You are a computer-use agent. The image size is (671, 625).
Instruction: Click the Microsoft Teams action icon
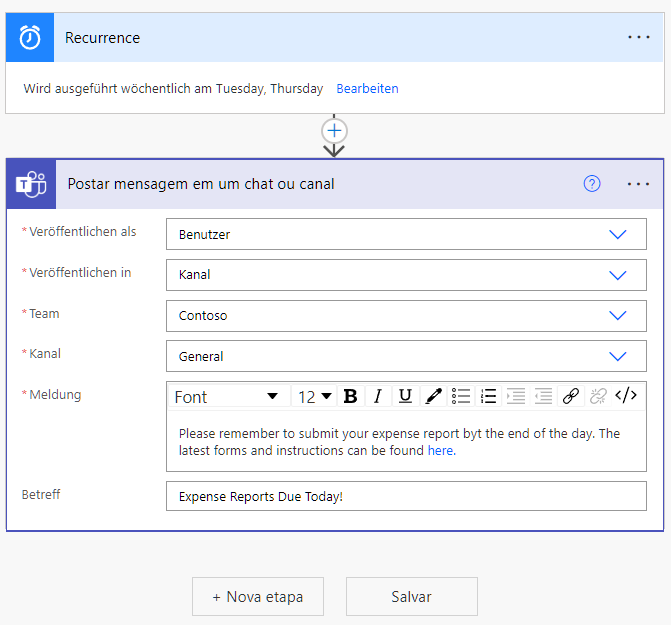point(31,184)
